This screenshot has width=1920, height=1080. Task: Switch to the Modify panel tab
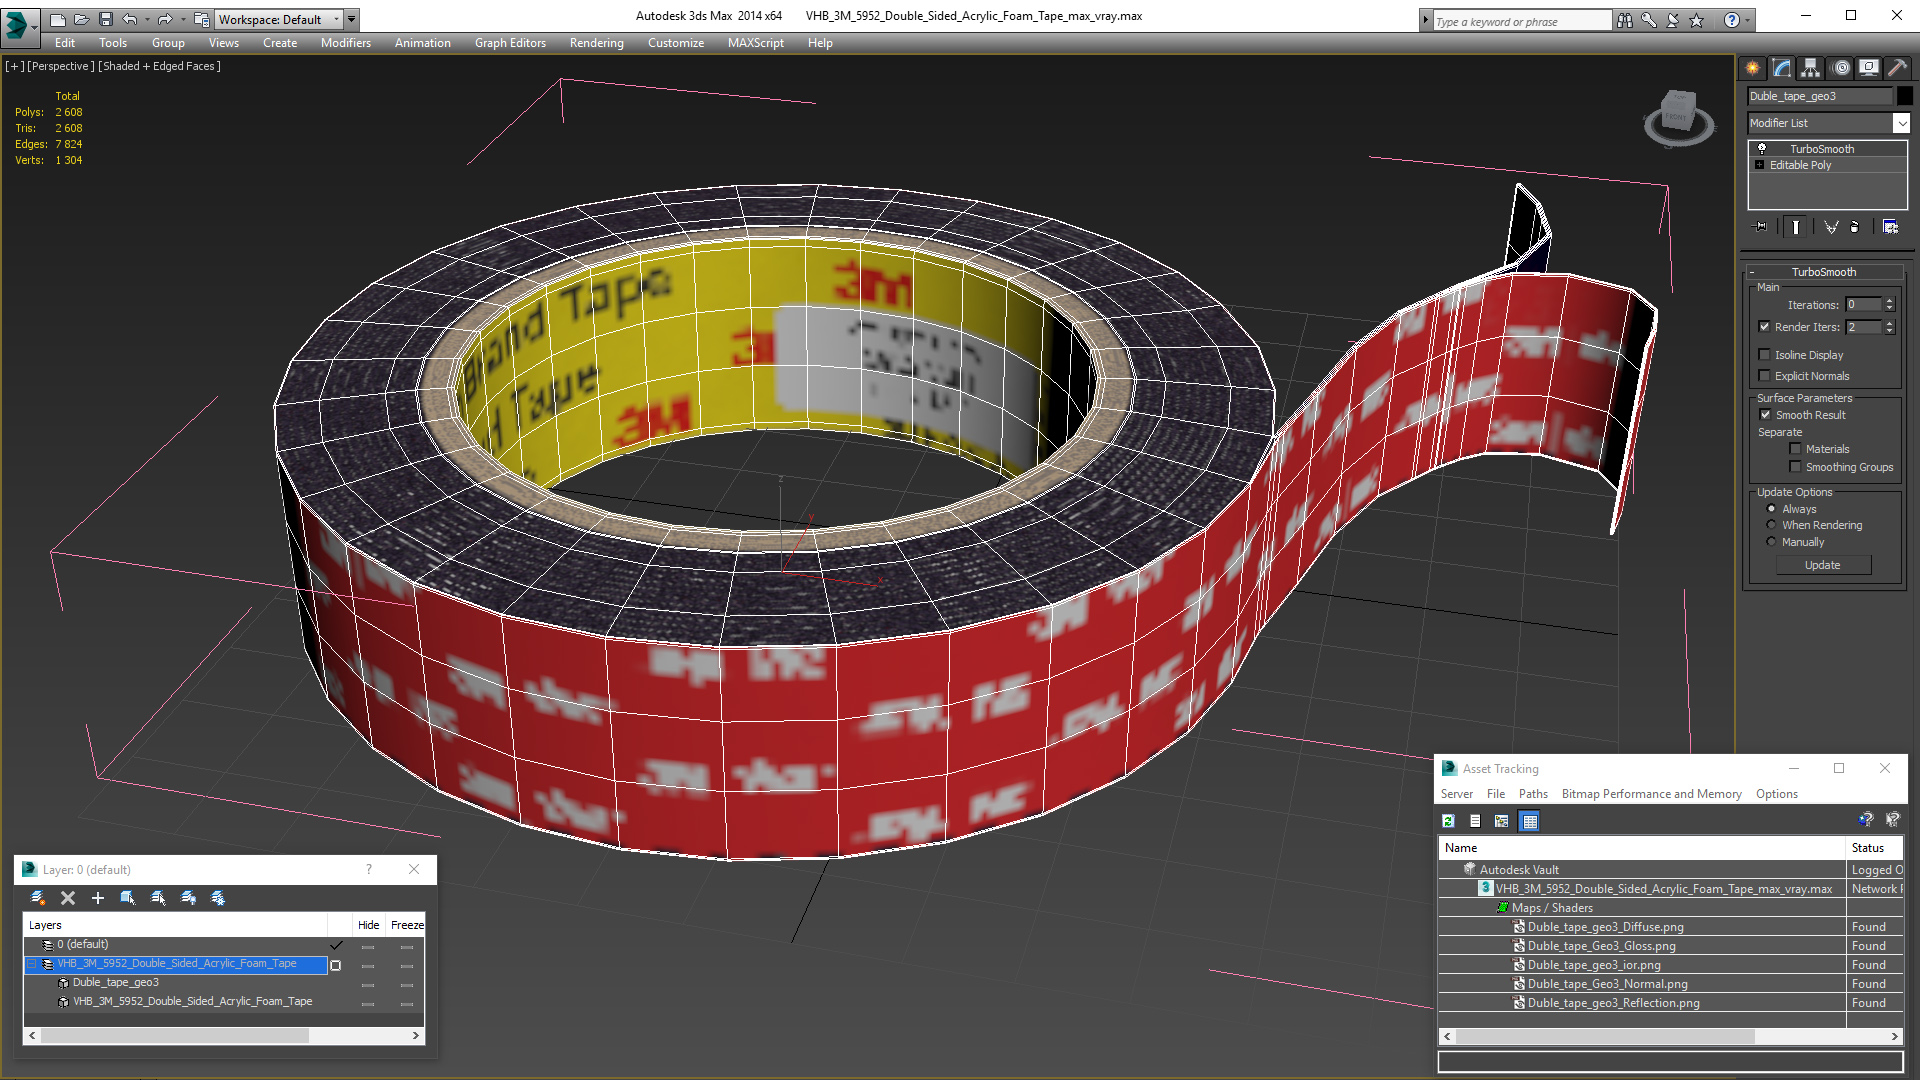coord(1782,68)
